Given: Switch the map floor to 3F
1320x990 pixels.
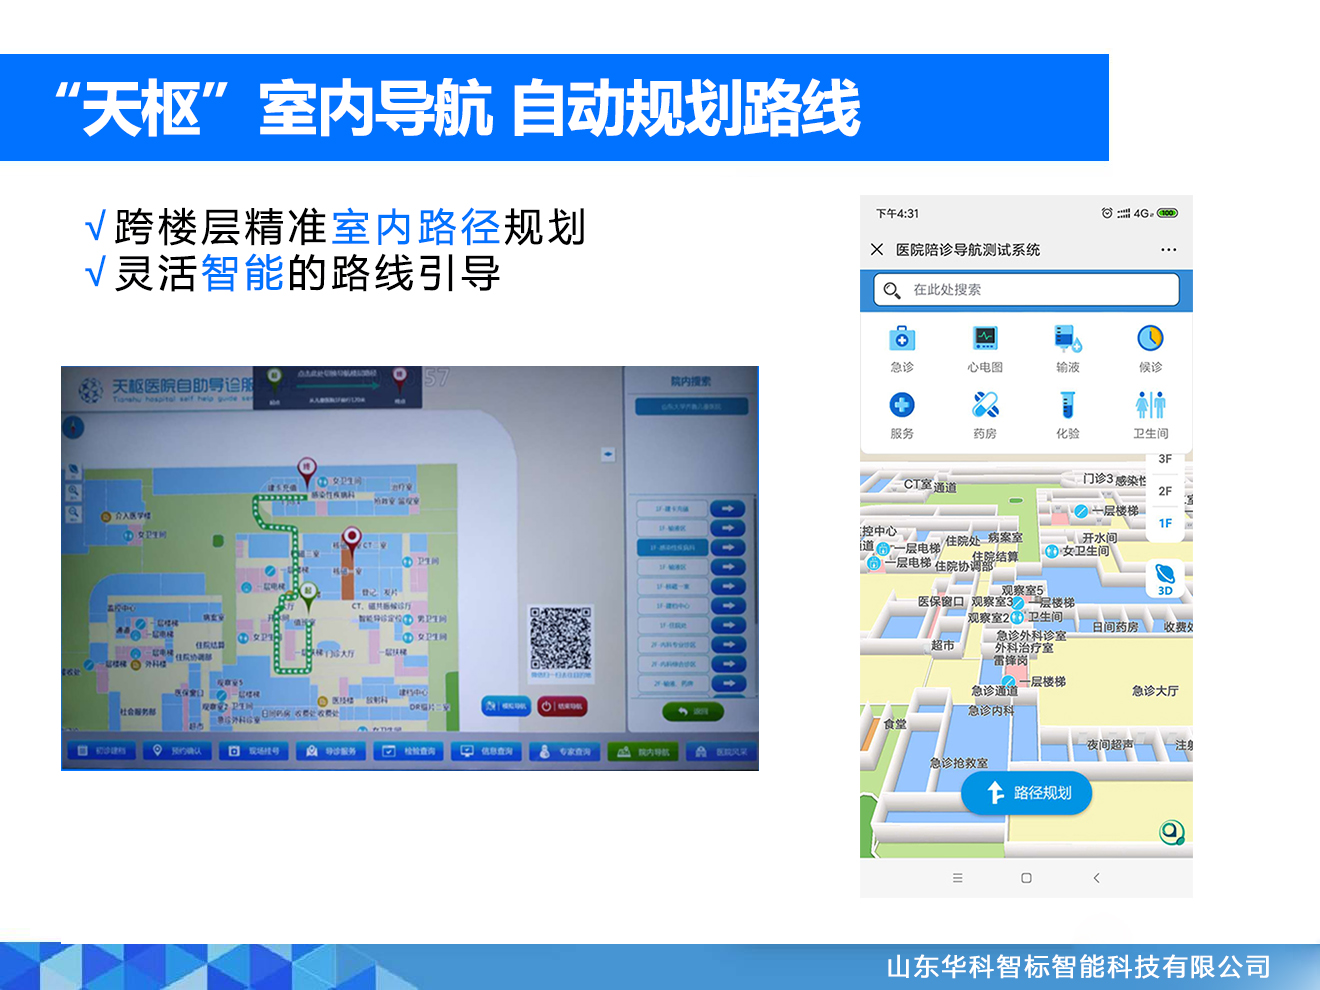Looking at the screenshot, I should pos(1164,461).
